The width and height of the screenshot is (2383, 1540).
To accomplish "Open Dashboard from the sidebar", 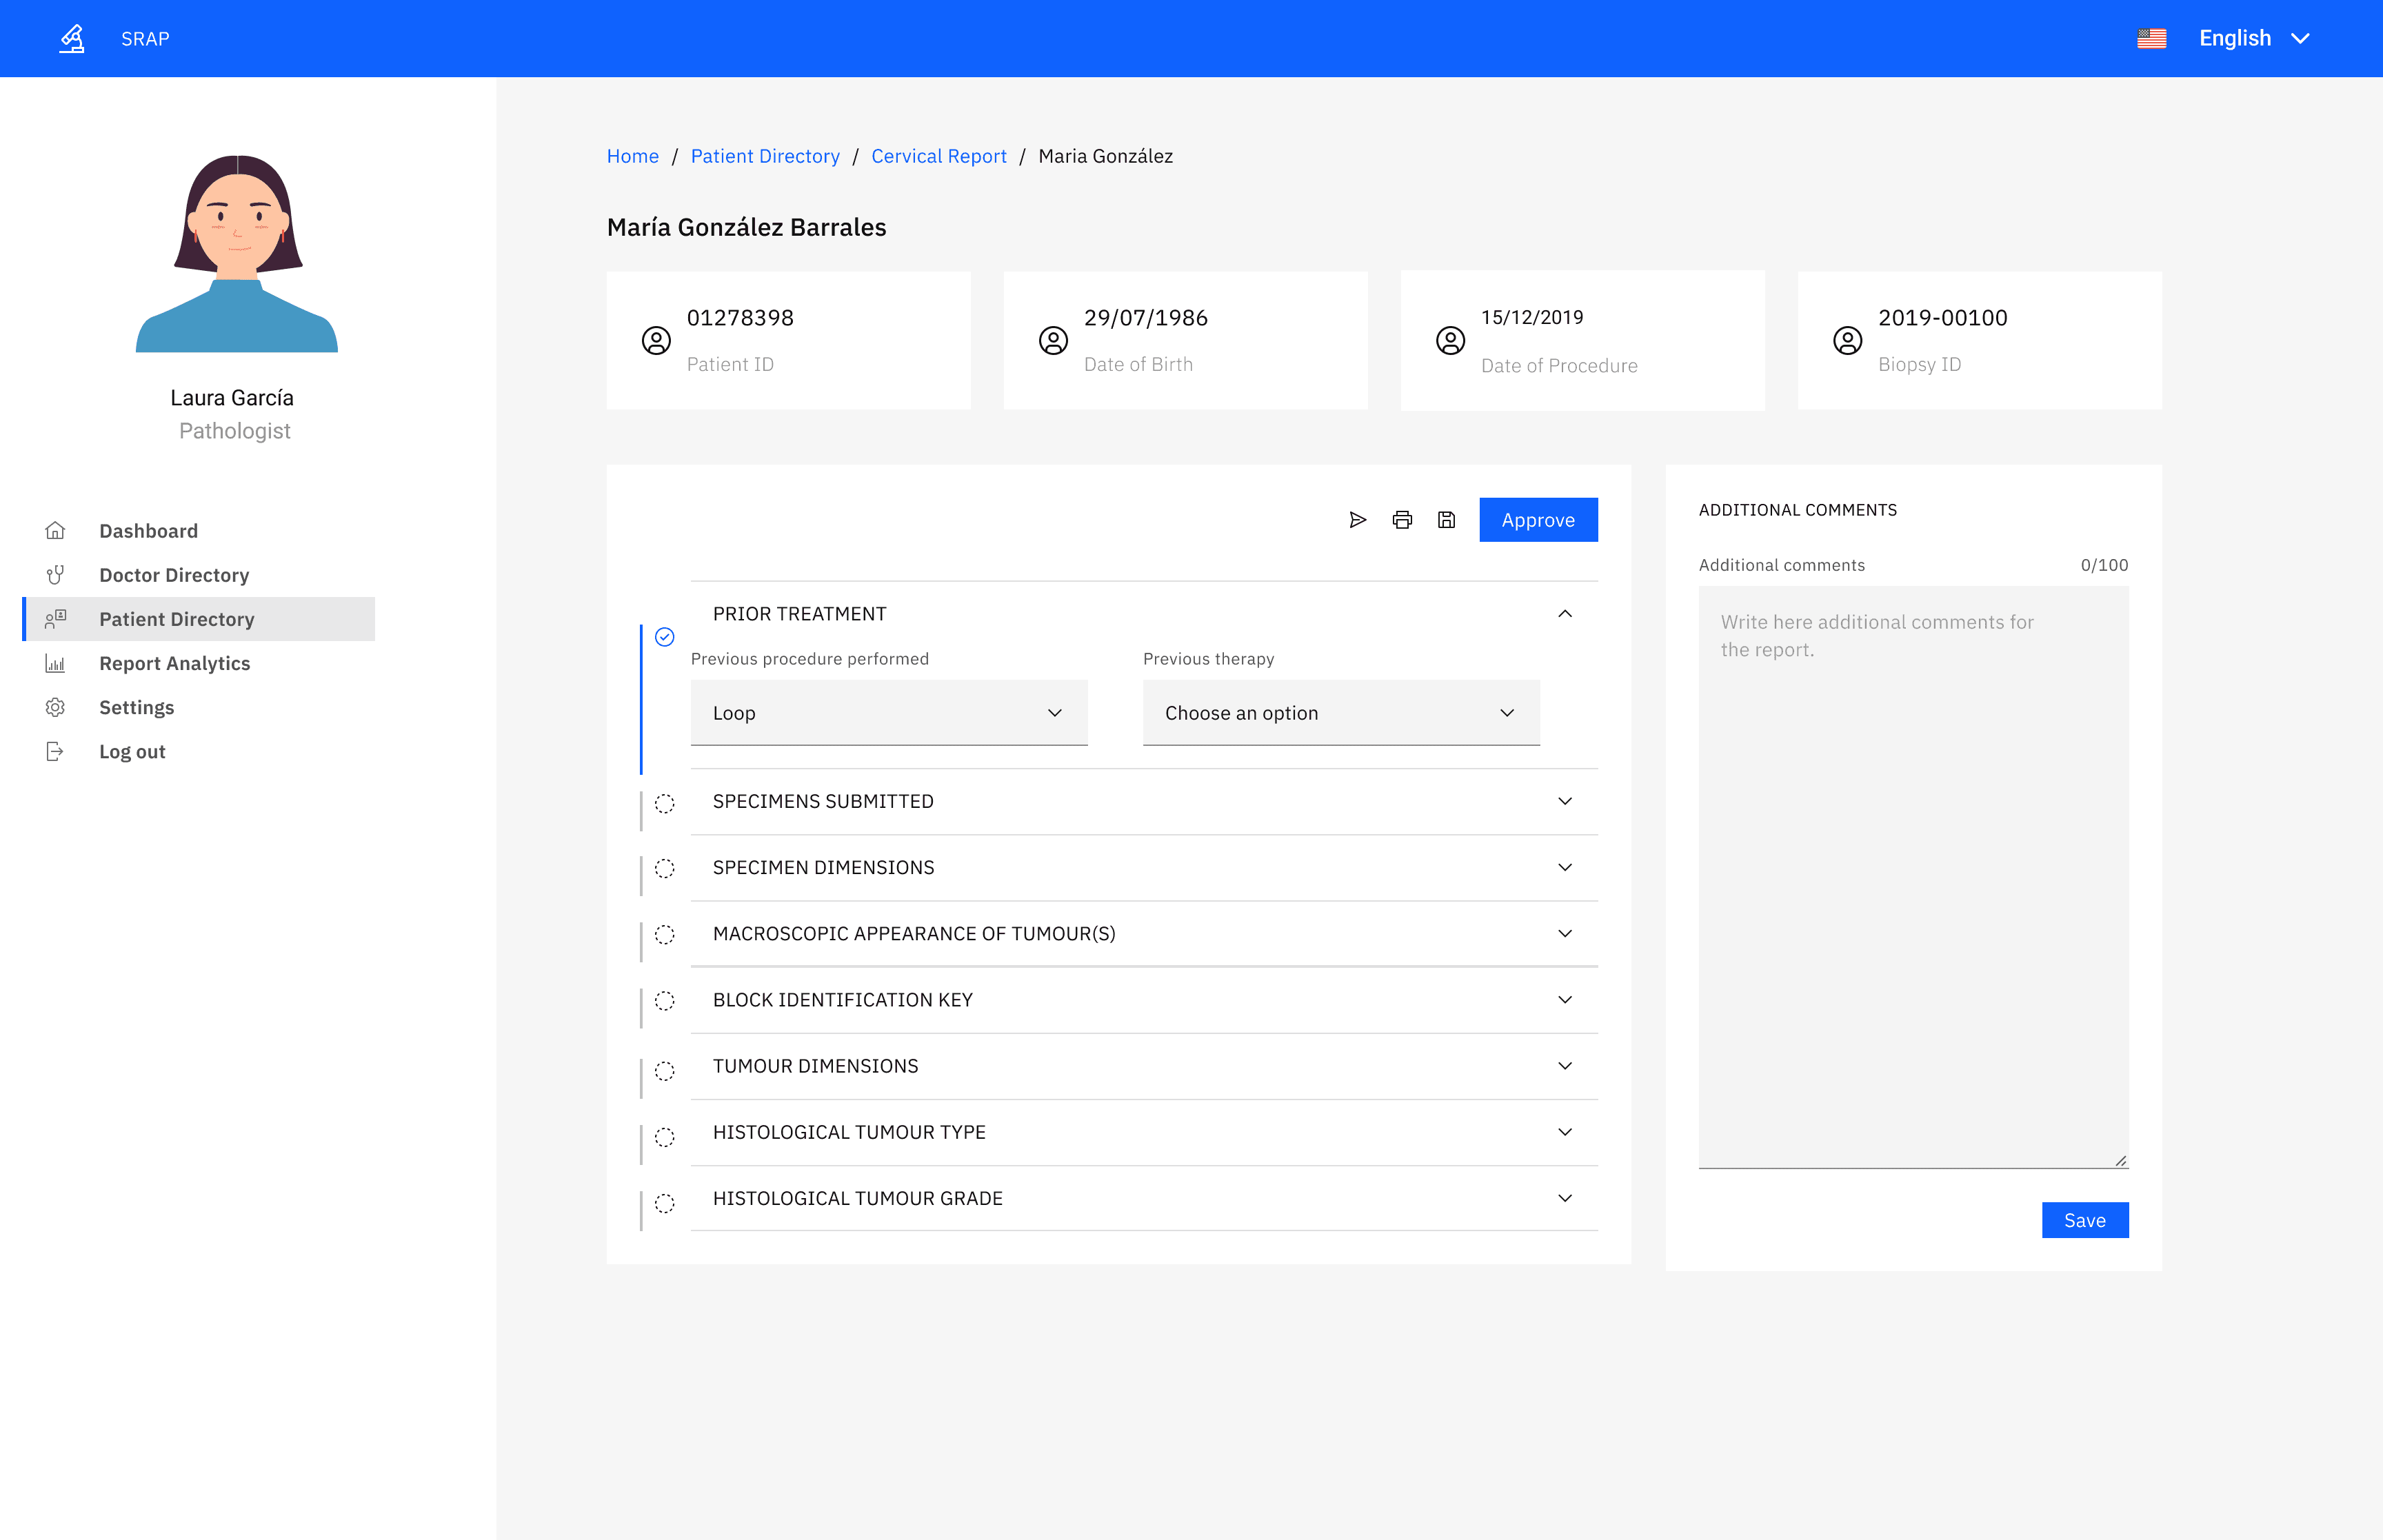I will tap(148, 531).
